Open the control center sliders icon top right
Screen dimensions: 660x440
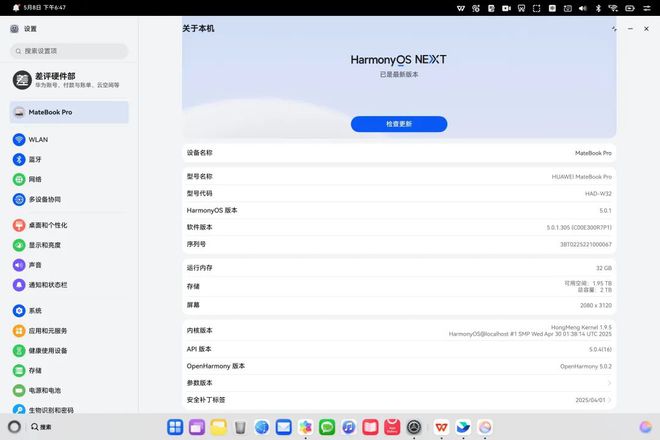[x=647, y=8]
